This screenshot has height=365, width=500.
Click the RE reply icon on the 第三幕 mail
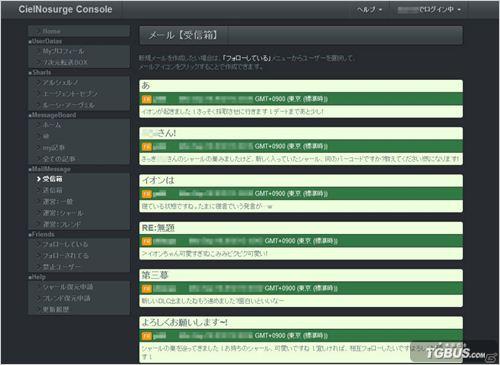147,289
